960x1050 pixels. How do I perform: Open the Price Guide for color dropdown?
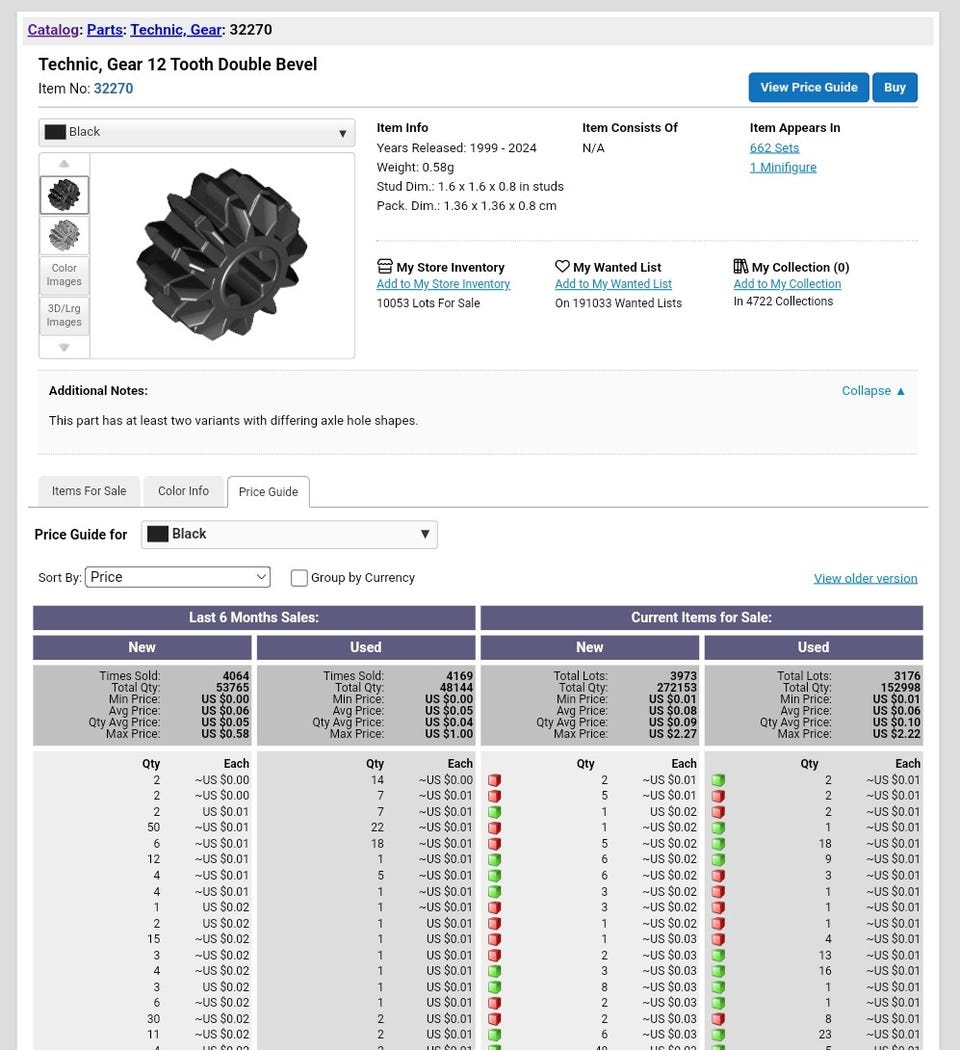point(289,534)
